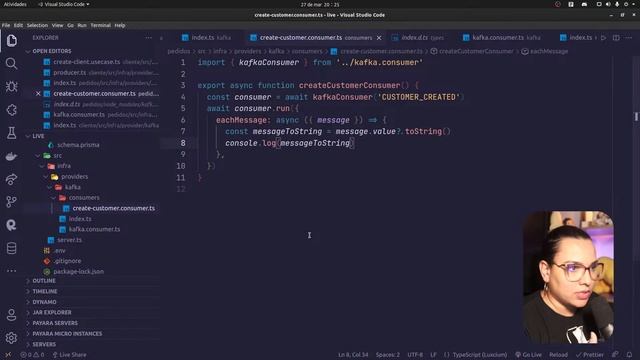Open errors and warnings count

(x=32, y=355)
